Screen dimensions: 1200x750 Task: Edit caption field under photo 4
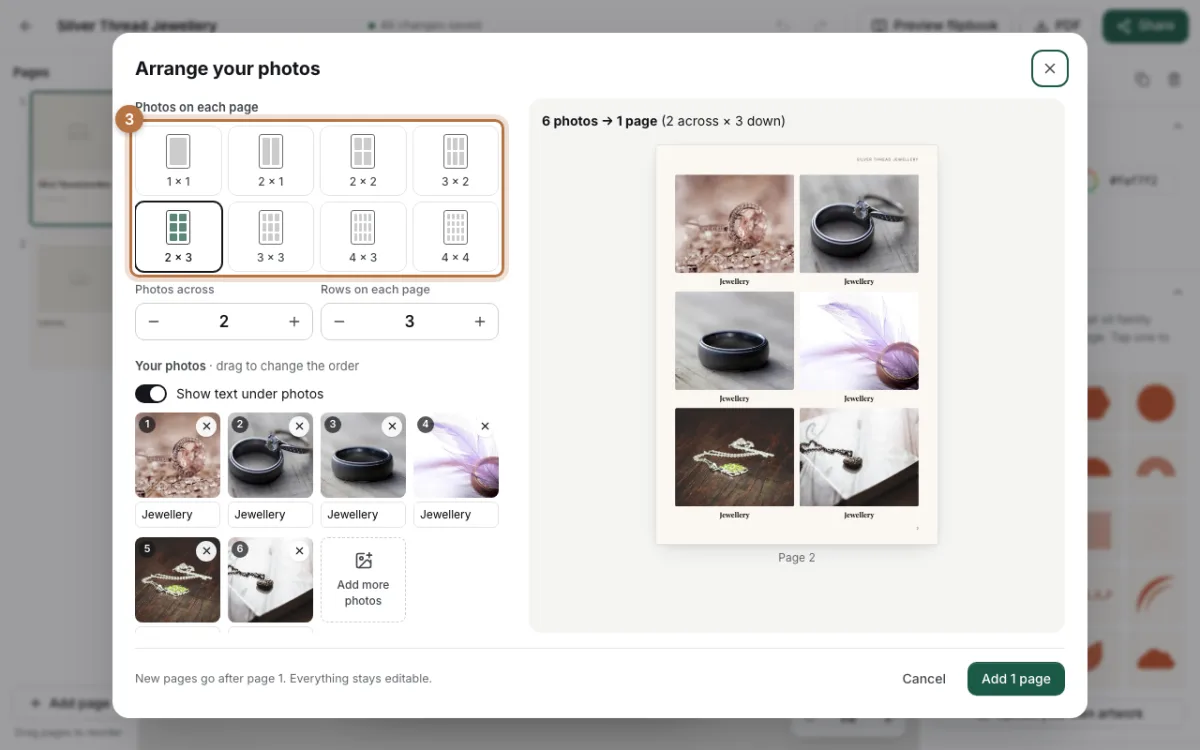456,514
